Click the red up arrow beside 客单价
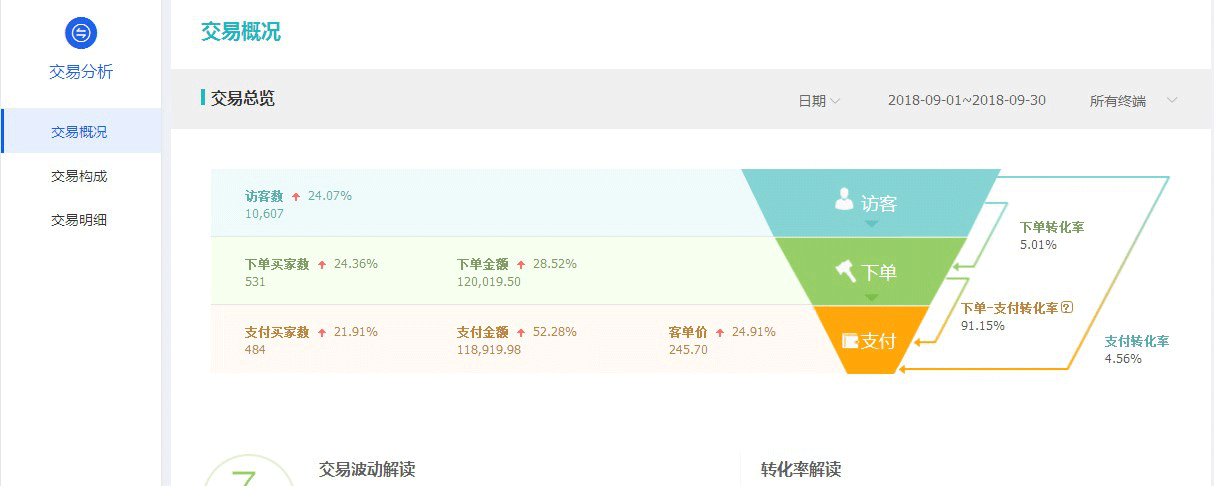Viewport: 1214px width, 486px height. [720, 333]
